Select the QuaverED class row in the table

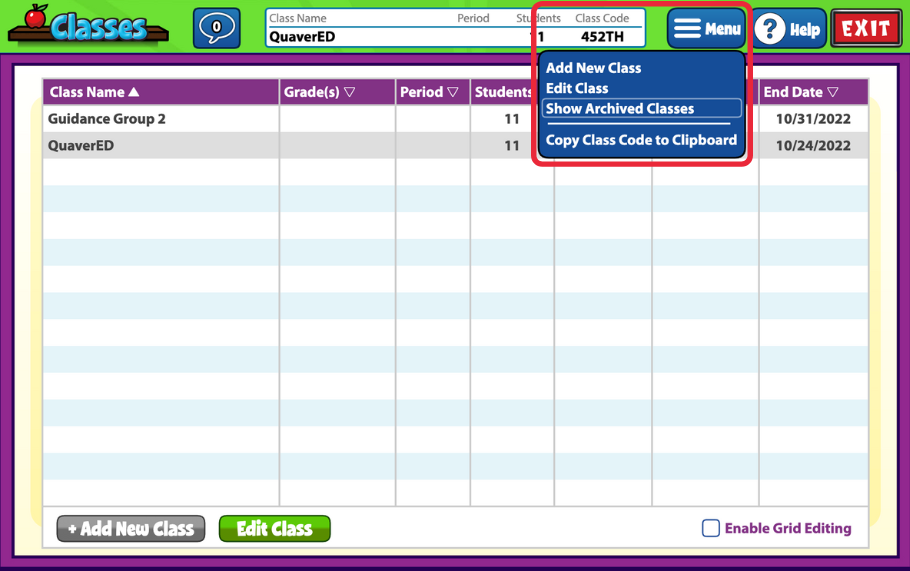(456, 145)
